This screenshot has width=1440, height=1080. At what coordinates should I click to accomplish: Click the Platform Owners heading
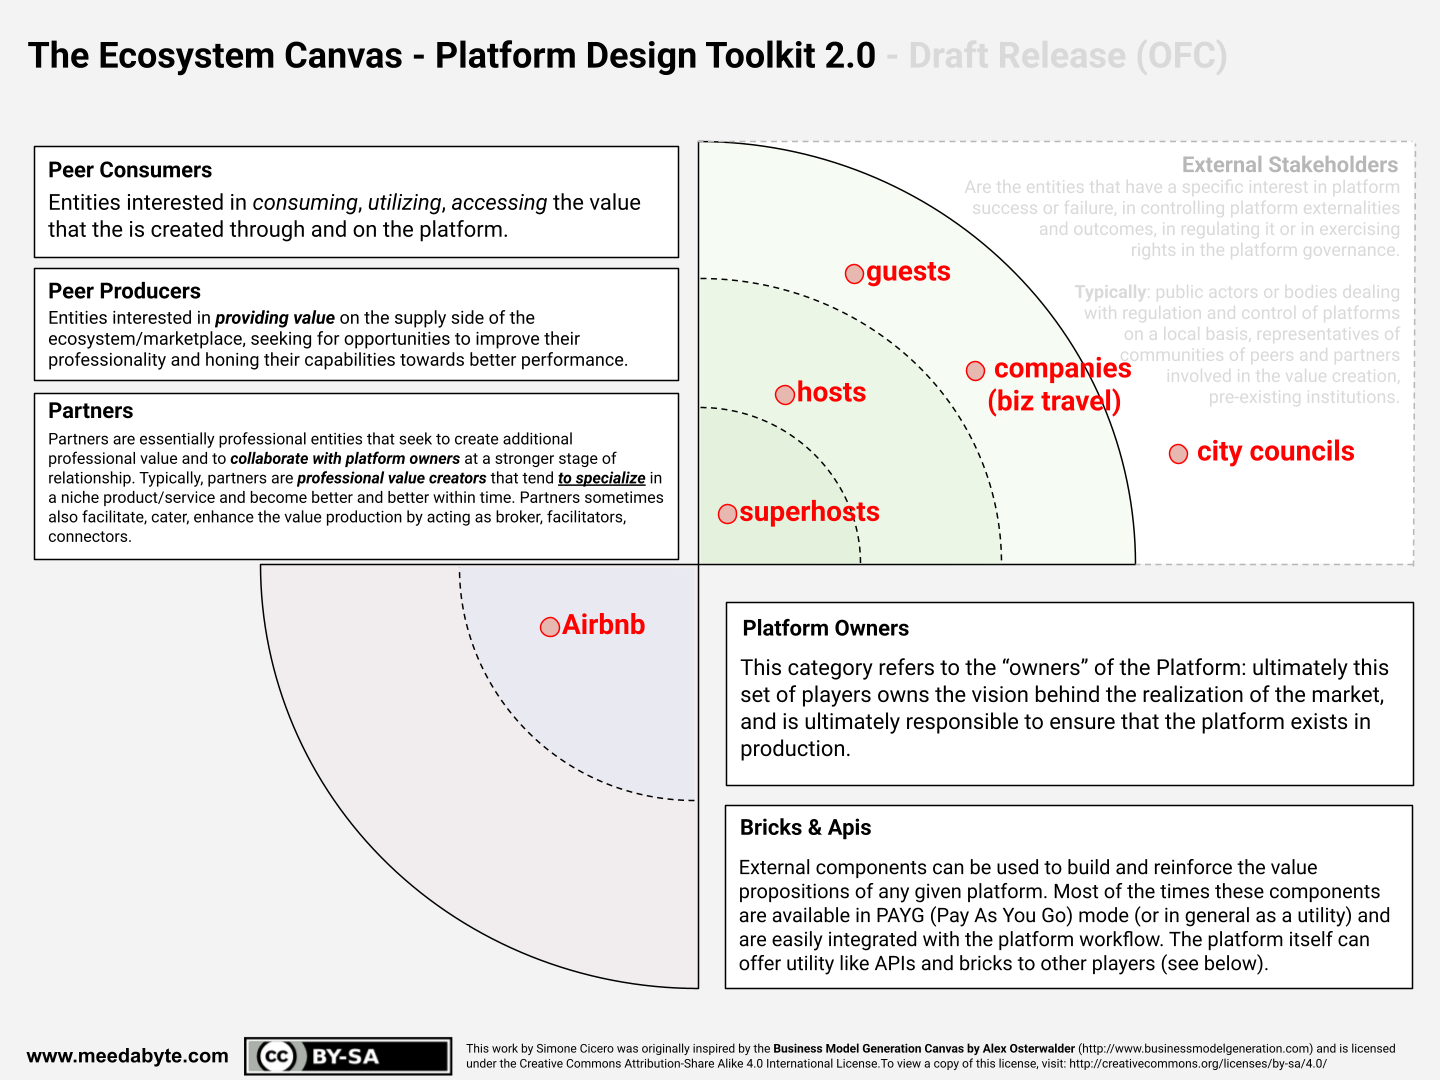coord(826,628)
